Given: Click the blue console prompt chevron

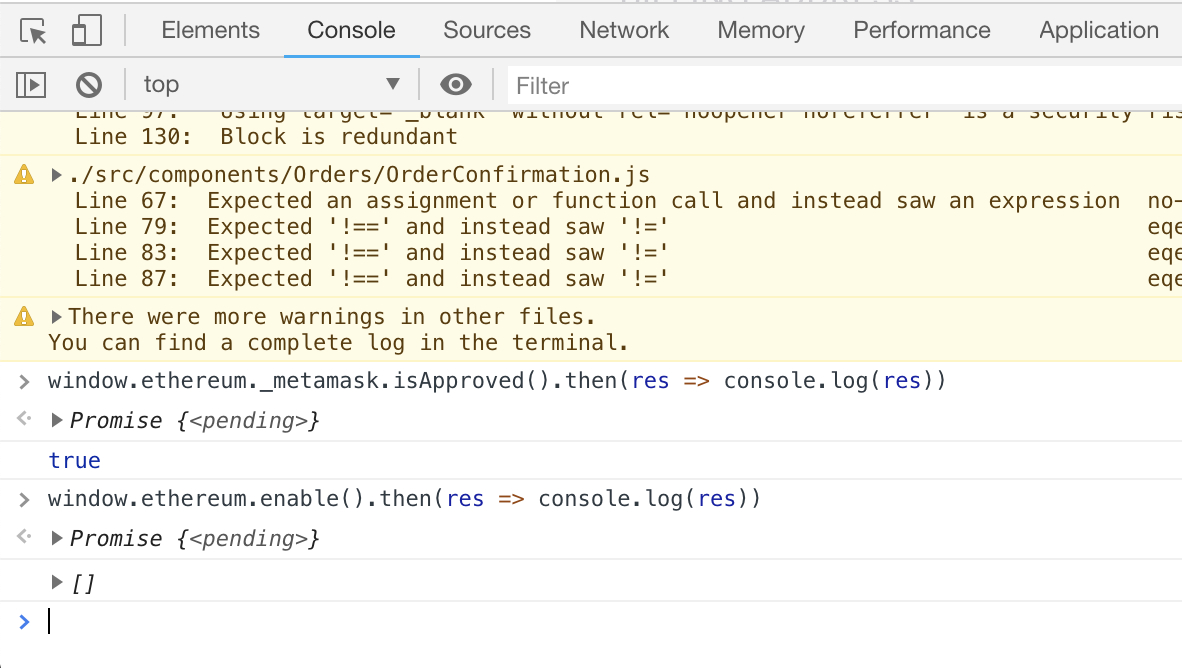Looking at the screenshot, I should [x=25, y=621].
